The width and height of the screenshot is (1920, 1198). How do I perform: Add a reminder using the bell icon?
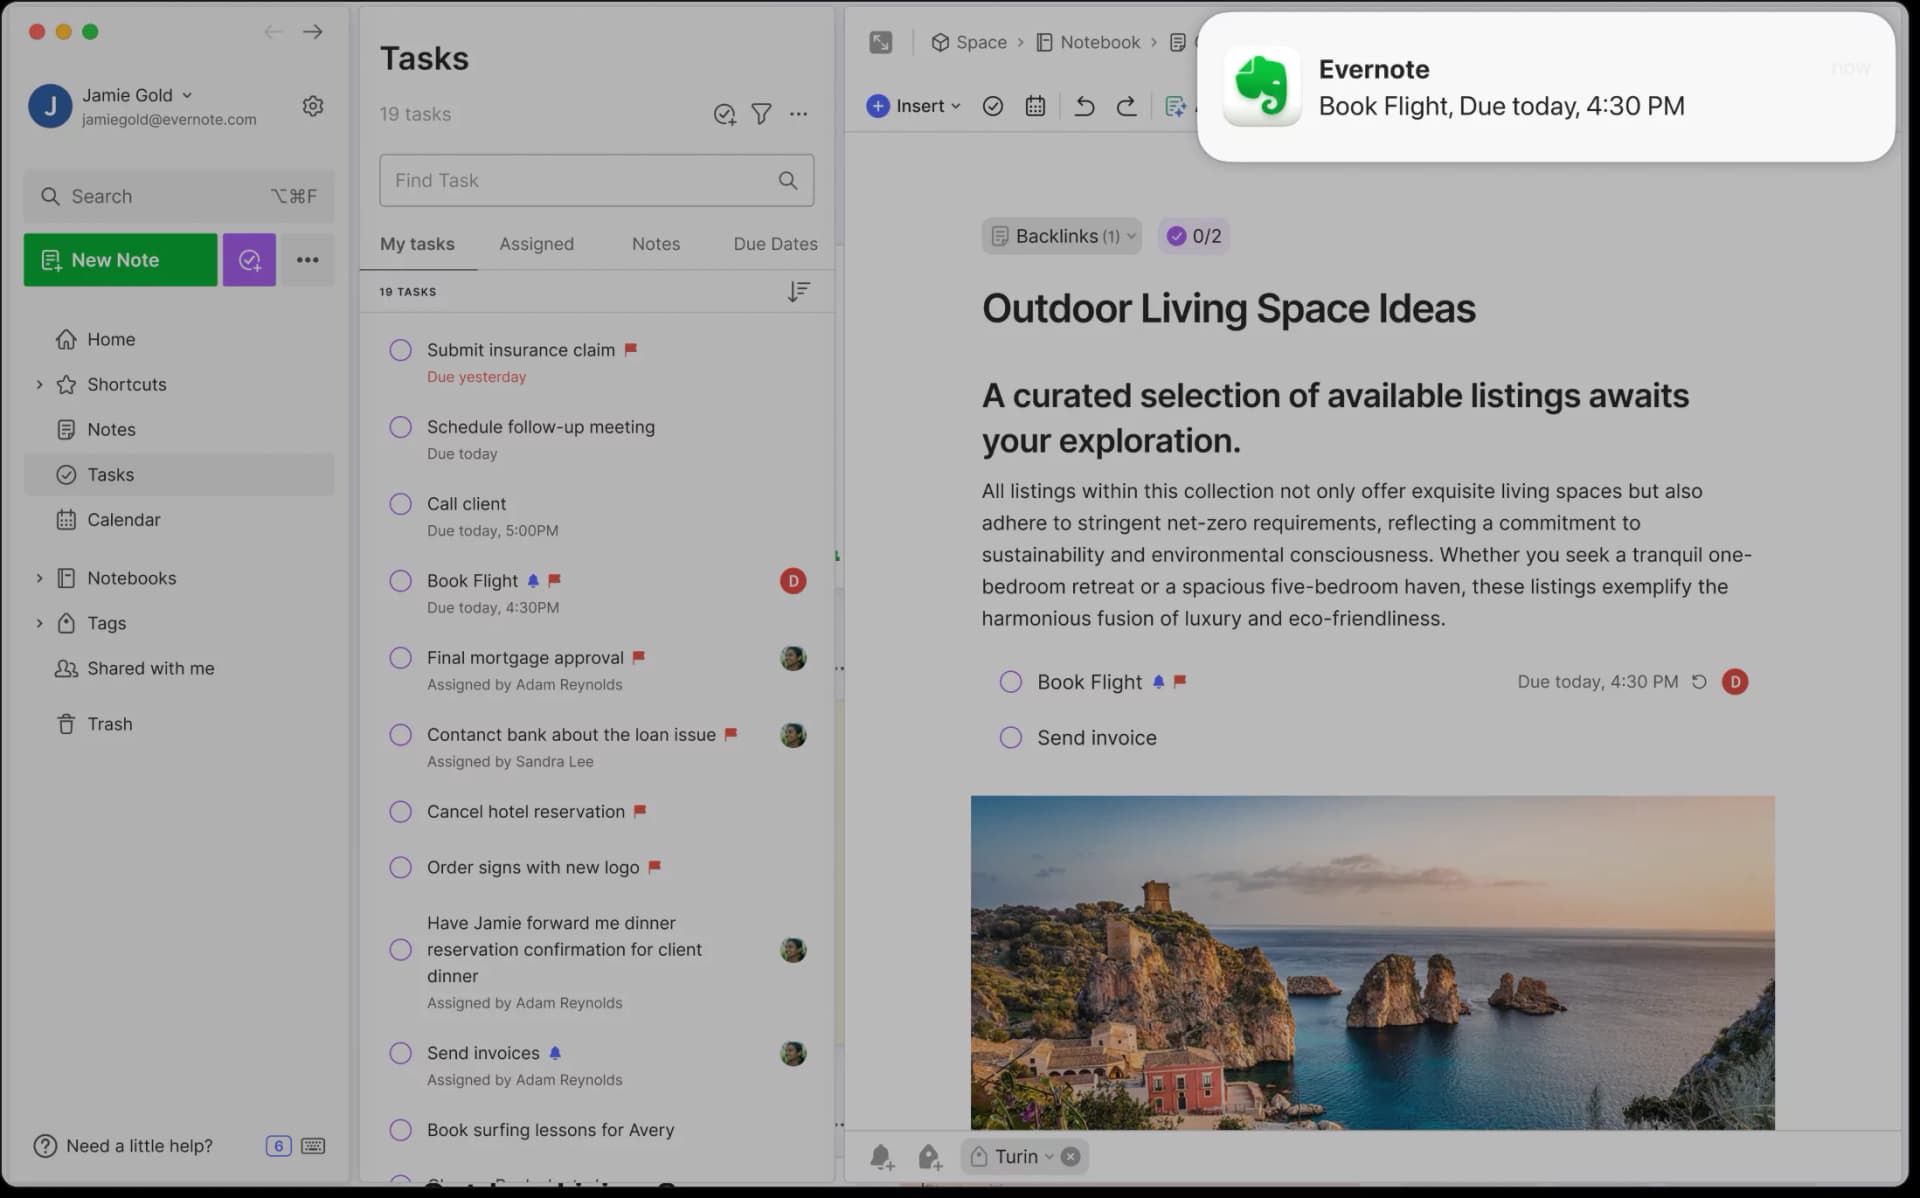pos(881,1156)
